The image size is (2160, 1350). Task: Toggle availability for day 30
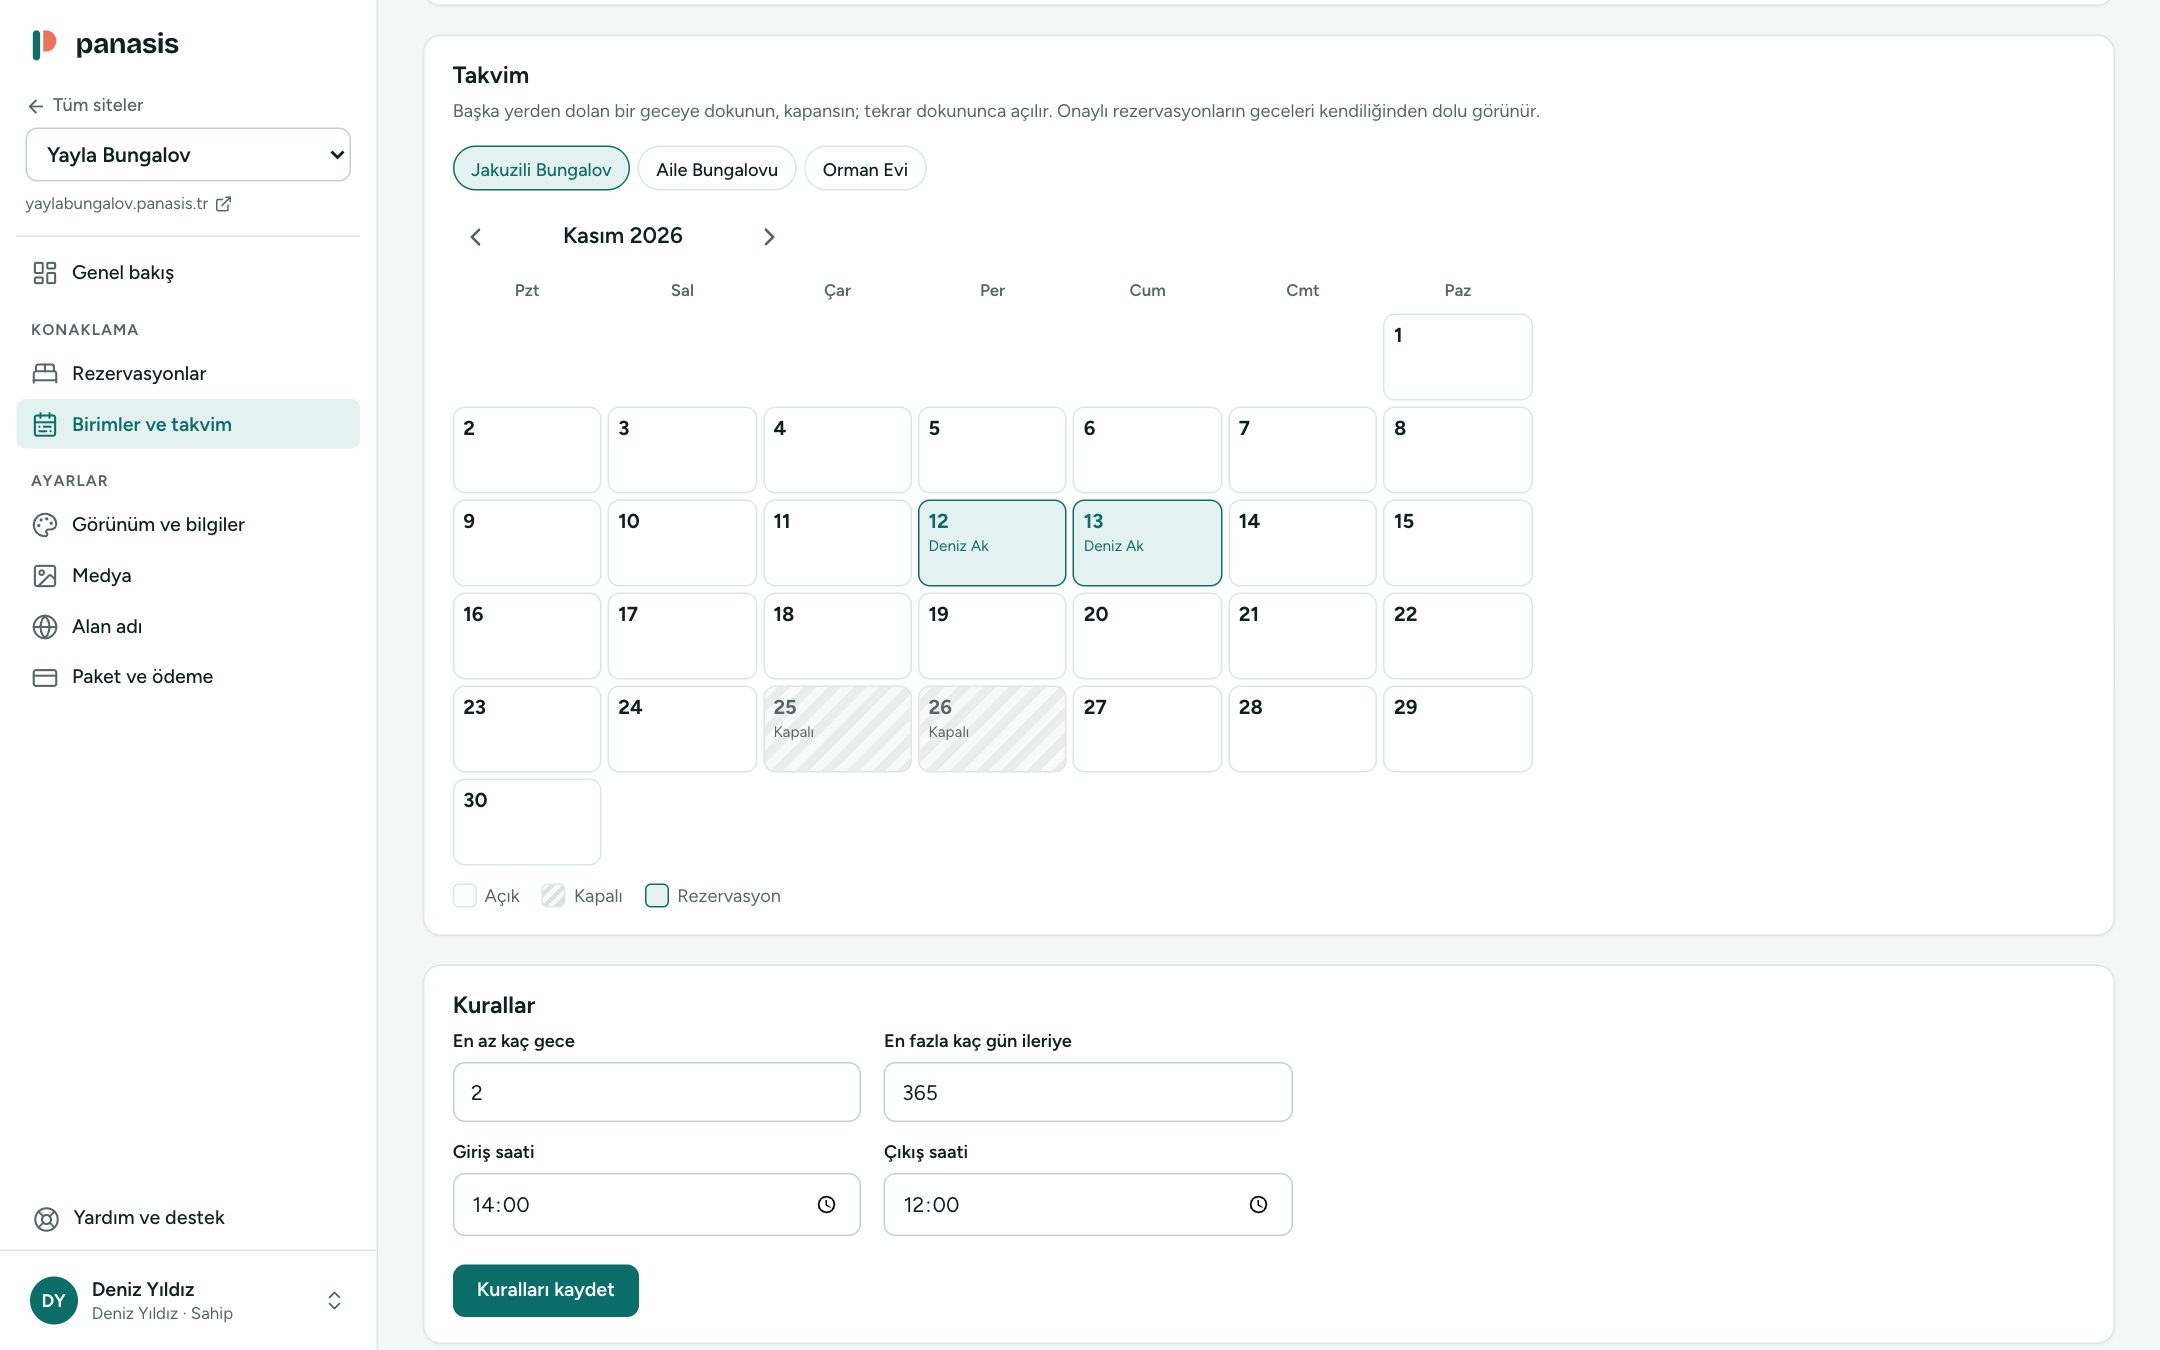pyautogui.click(x=527, y=822)
